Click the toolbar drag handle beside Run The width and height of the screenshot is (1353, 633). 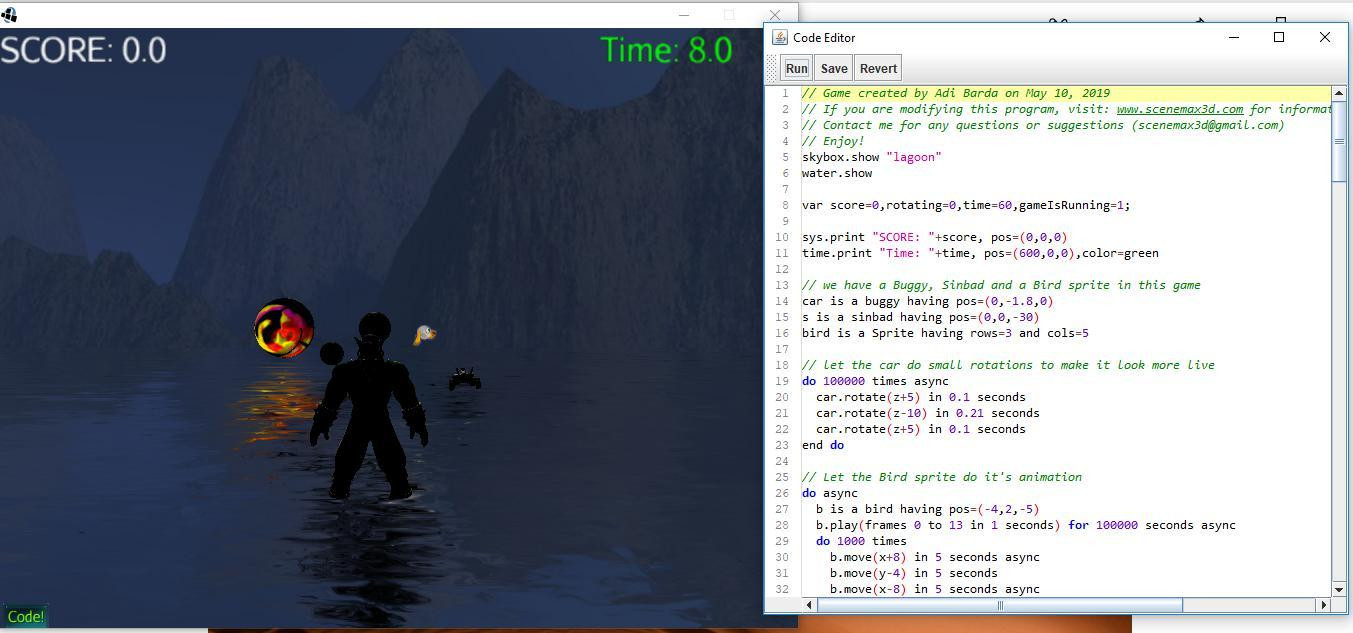[772, 68]
